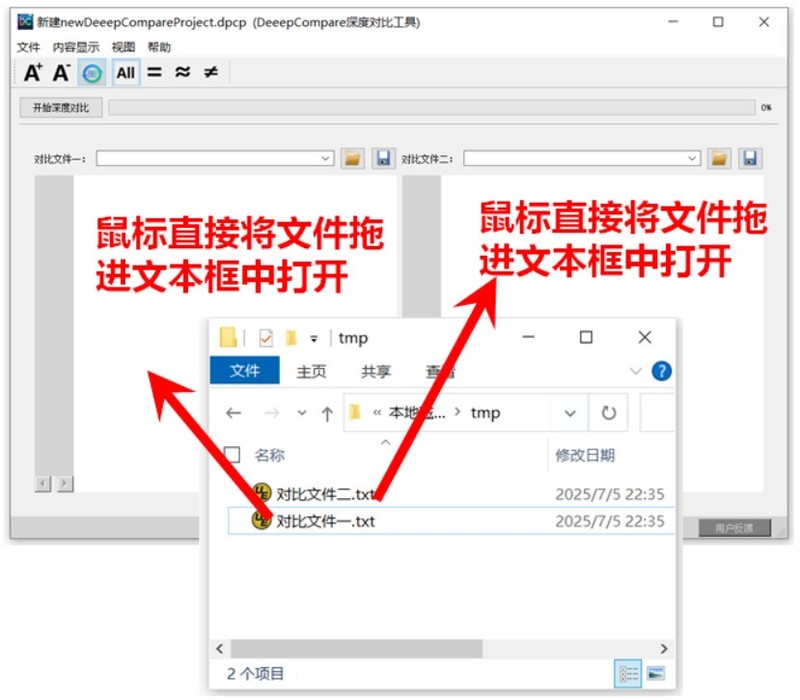Expand the 对比文件二 path dropdown
The width and height of the screenshot is (800, 700).
click(692, 158)
